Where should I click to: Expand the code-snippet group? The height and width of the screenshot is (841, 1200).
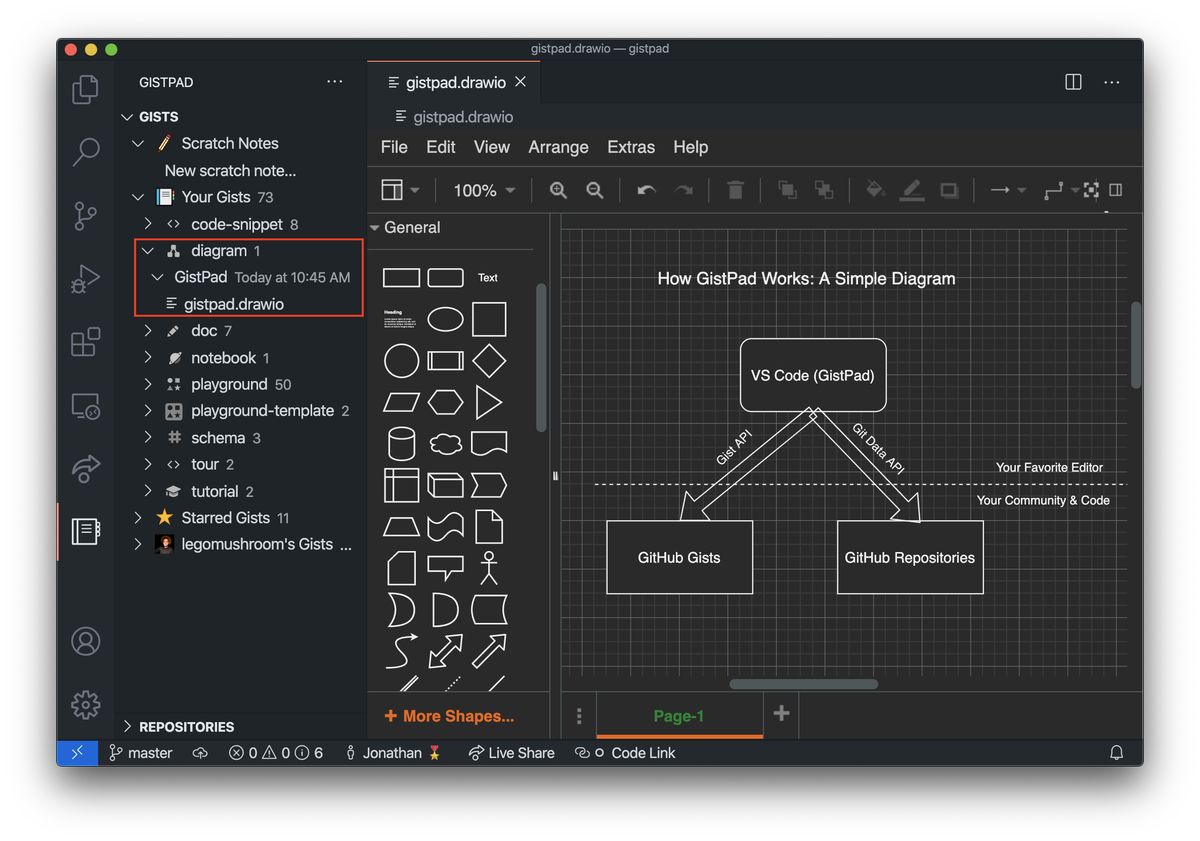[148, 224]
